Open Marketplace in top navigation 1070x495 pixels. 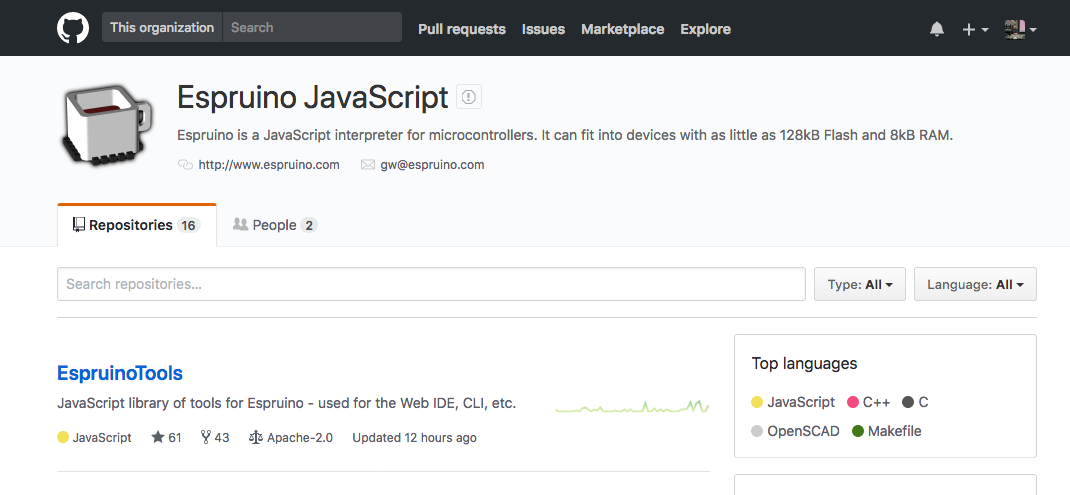pos(622,29)
